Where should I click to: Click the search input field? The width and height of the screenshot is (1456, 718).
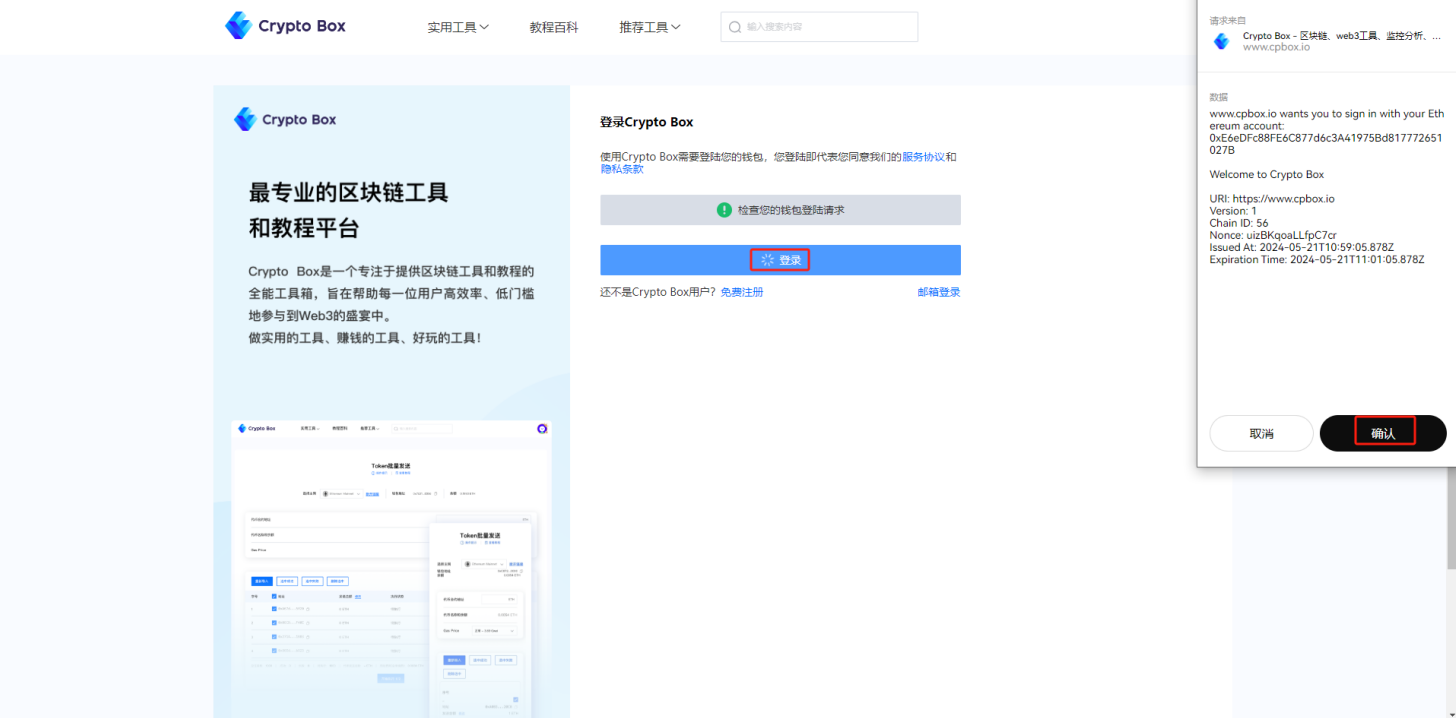pos(819,27)
